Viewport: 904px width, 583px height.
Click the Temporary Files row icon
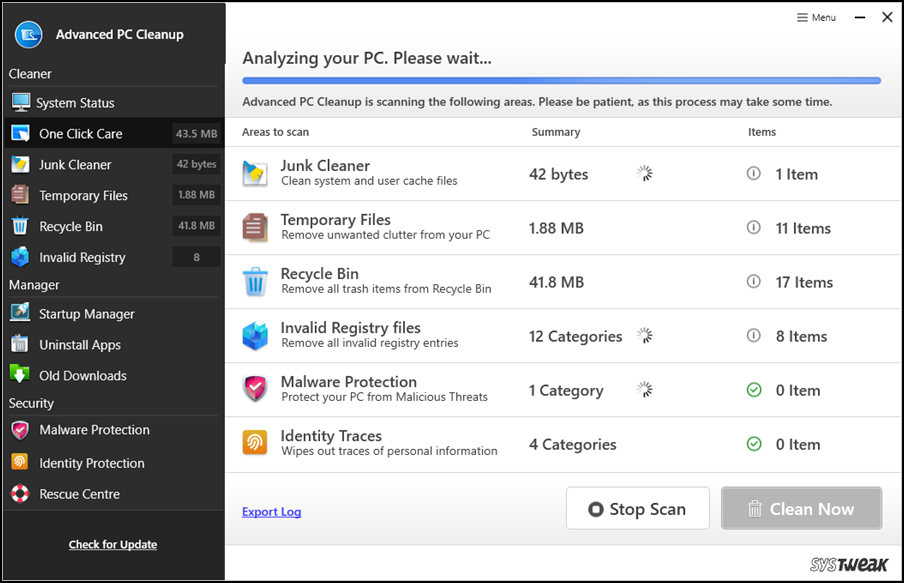(255, 228)
